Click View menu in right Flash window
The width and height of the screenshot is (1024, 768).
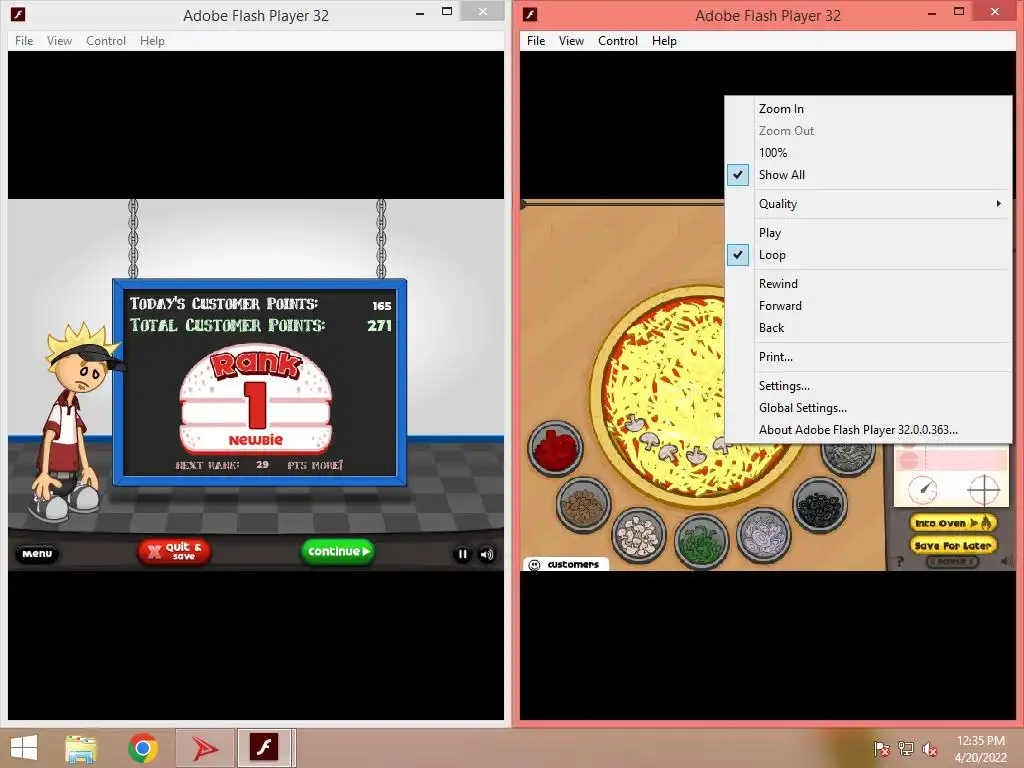point(571,40)
